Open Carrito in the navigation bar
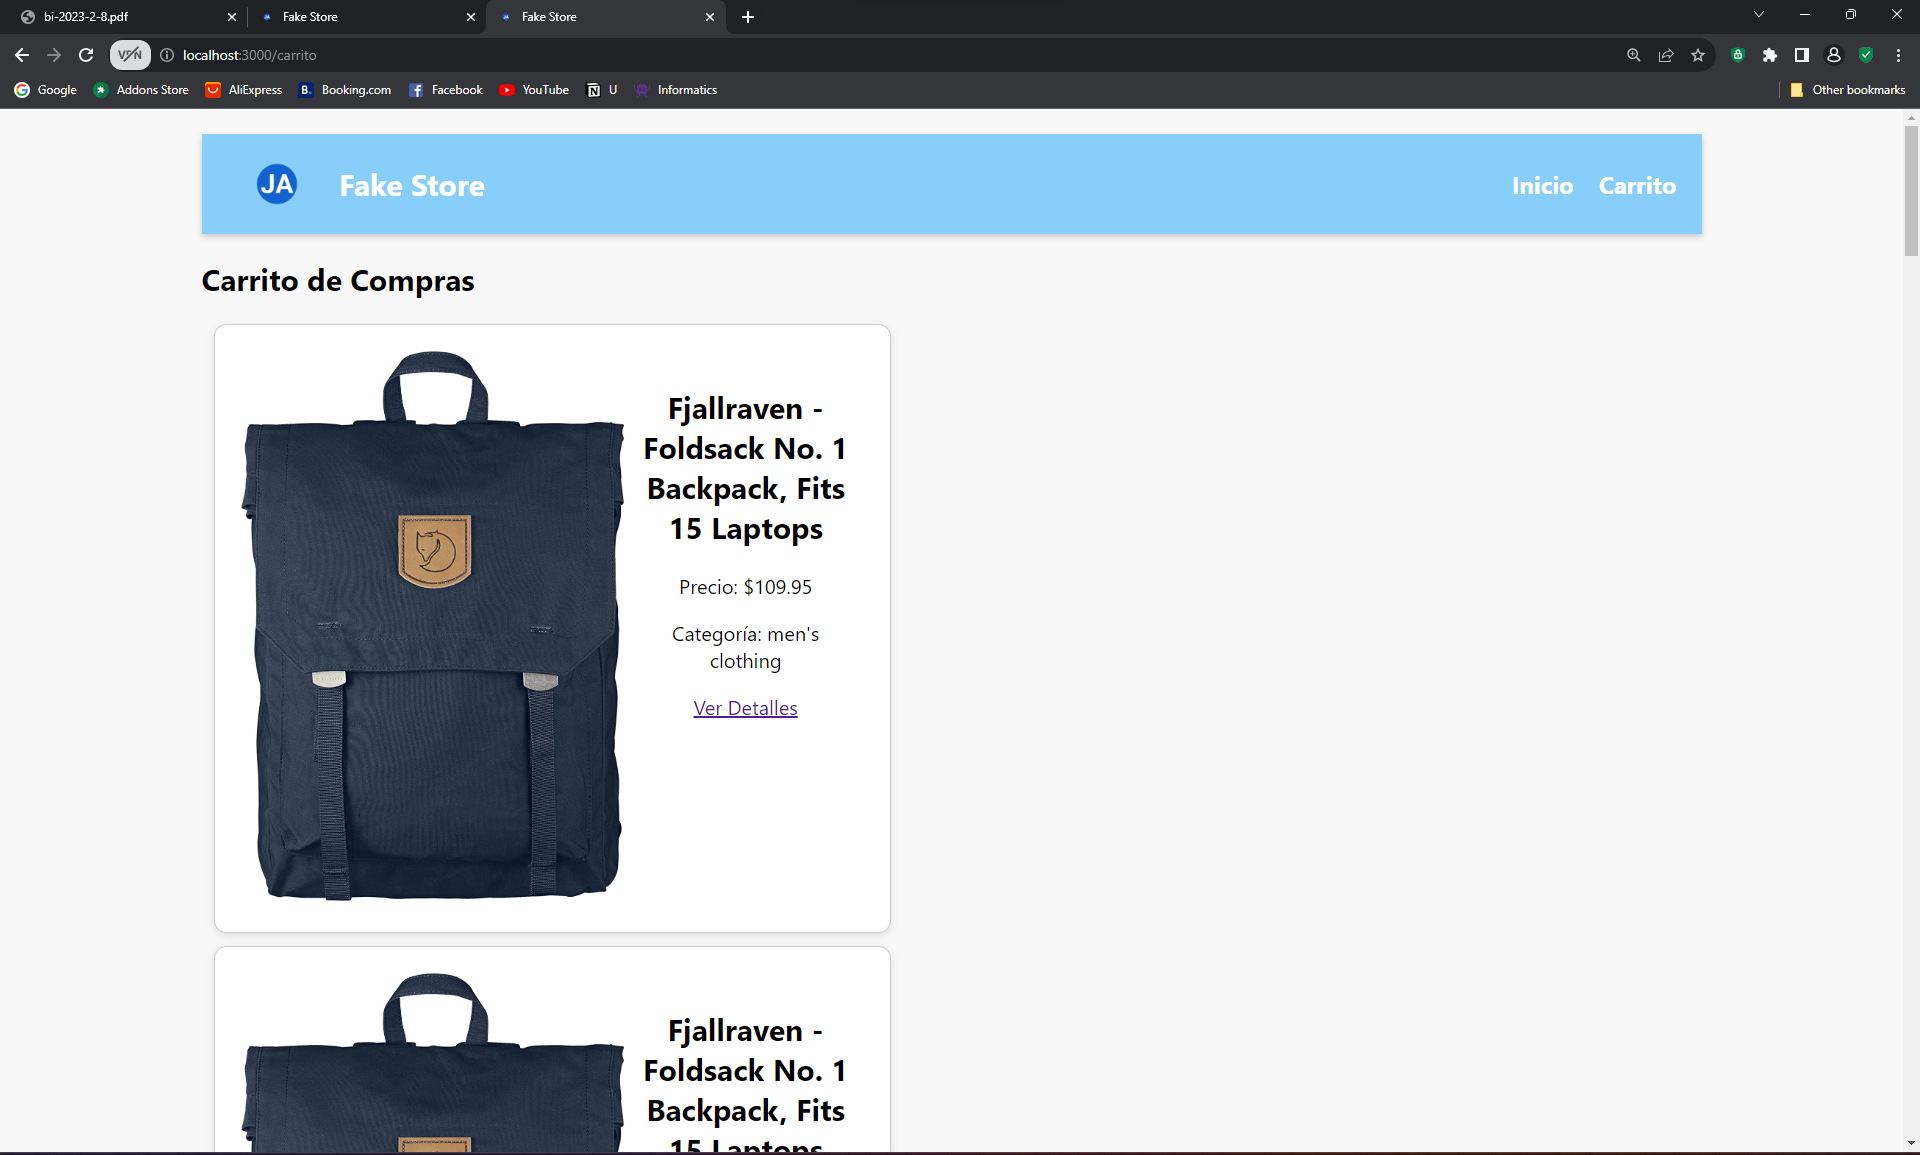This screenshot has width=1920, height=1155. coord(1637,185)
